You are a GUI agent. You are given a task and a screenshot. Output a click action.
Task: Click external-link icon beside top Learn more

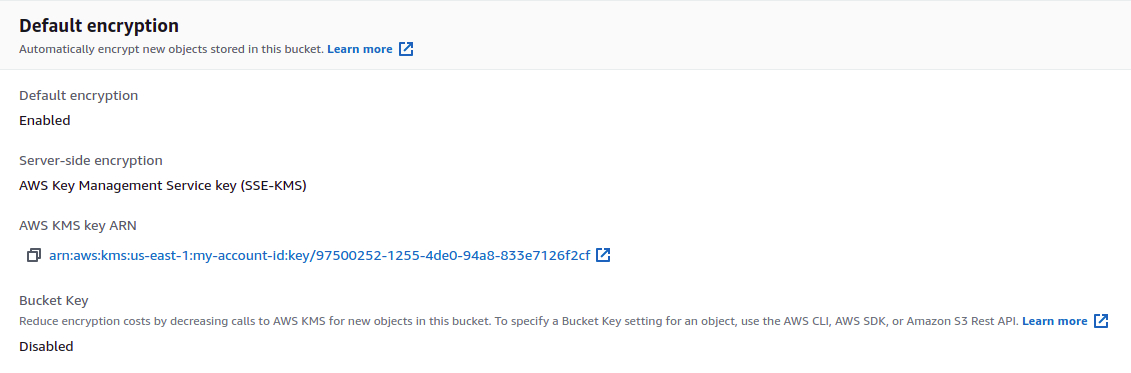click(x=406, y=49)
